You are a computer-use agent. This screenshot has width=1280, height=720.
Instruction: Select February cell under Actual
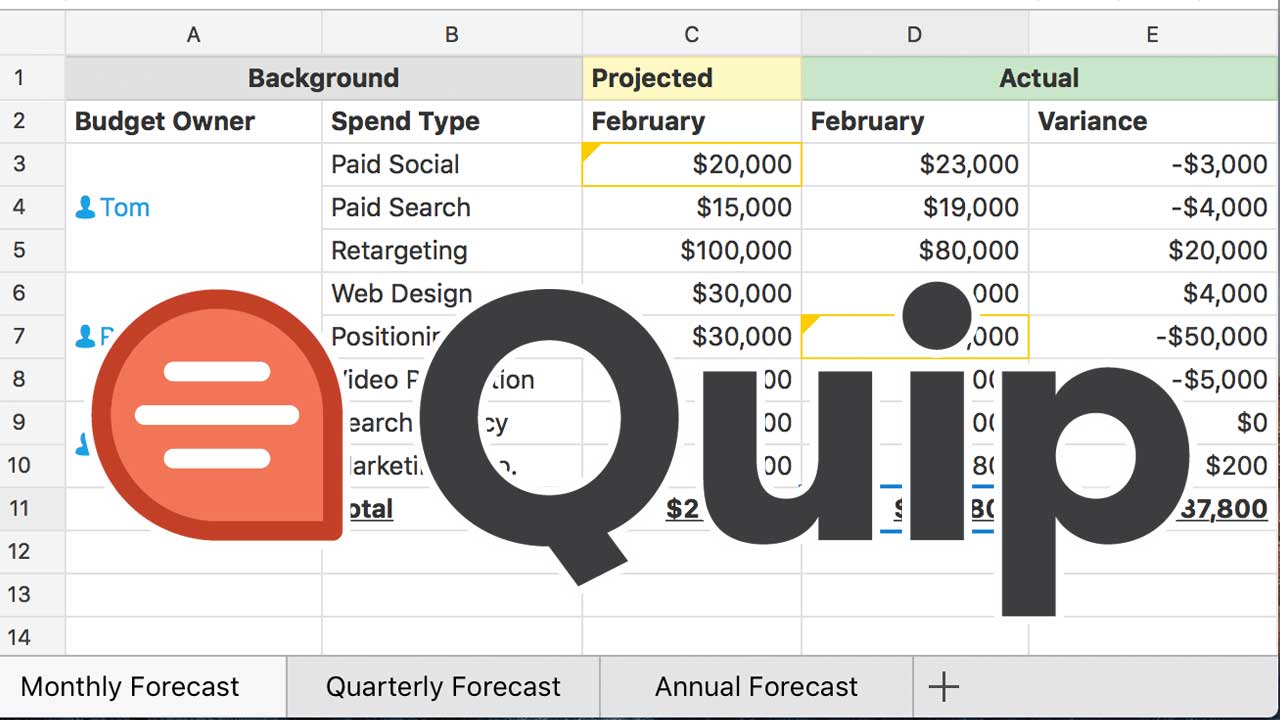[x=915, y=121]
